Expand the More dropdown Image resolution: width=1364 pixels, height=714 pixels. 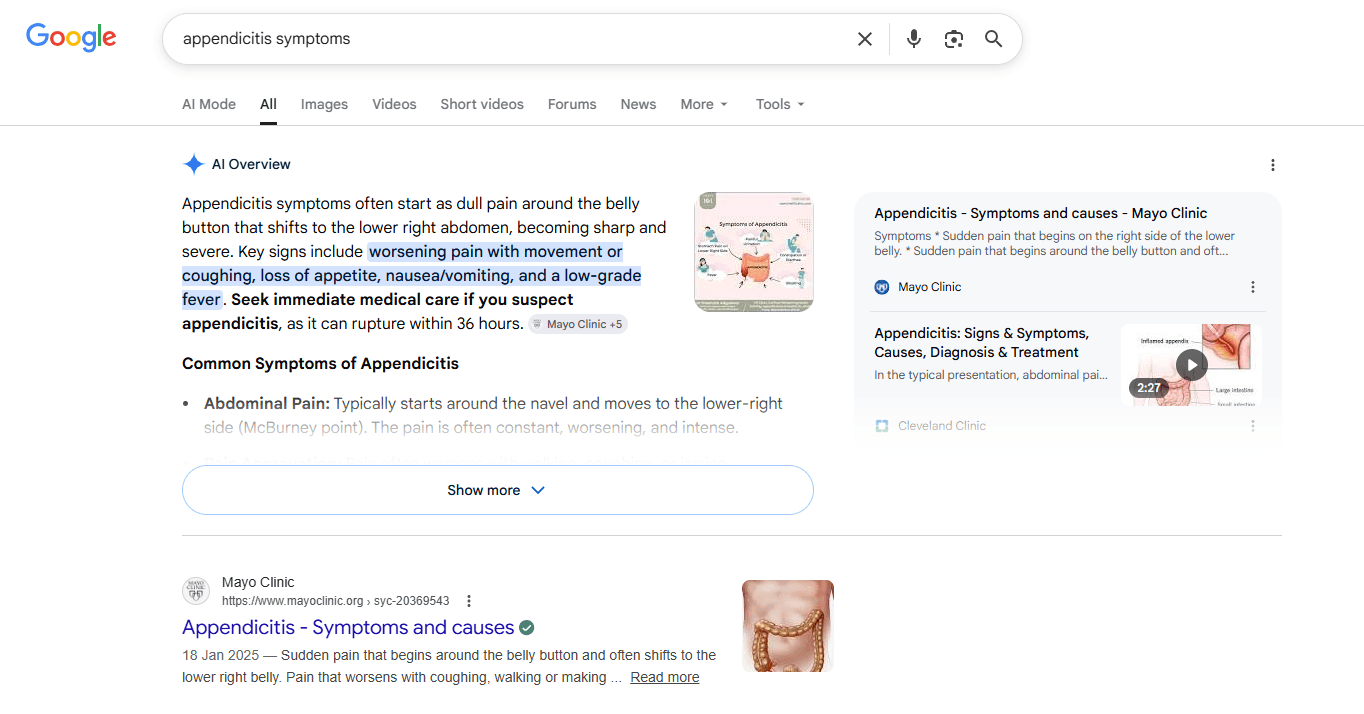point(704,104)
